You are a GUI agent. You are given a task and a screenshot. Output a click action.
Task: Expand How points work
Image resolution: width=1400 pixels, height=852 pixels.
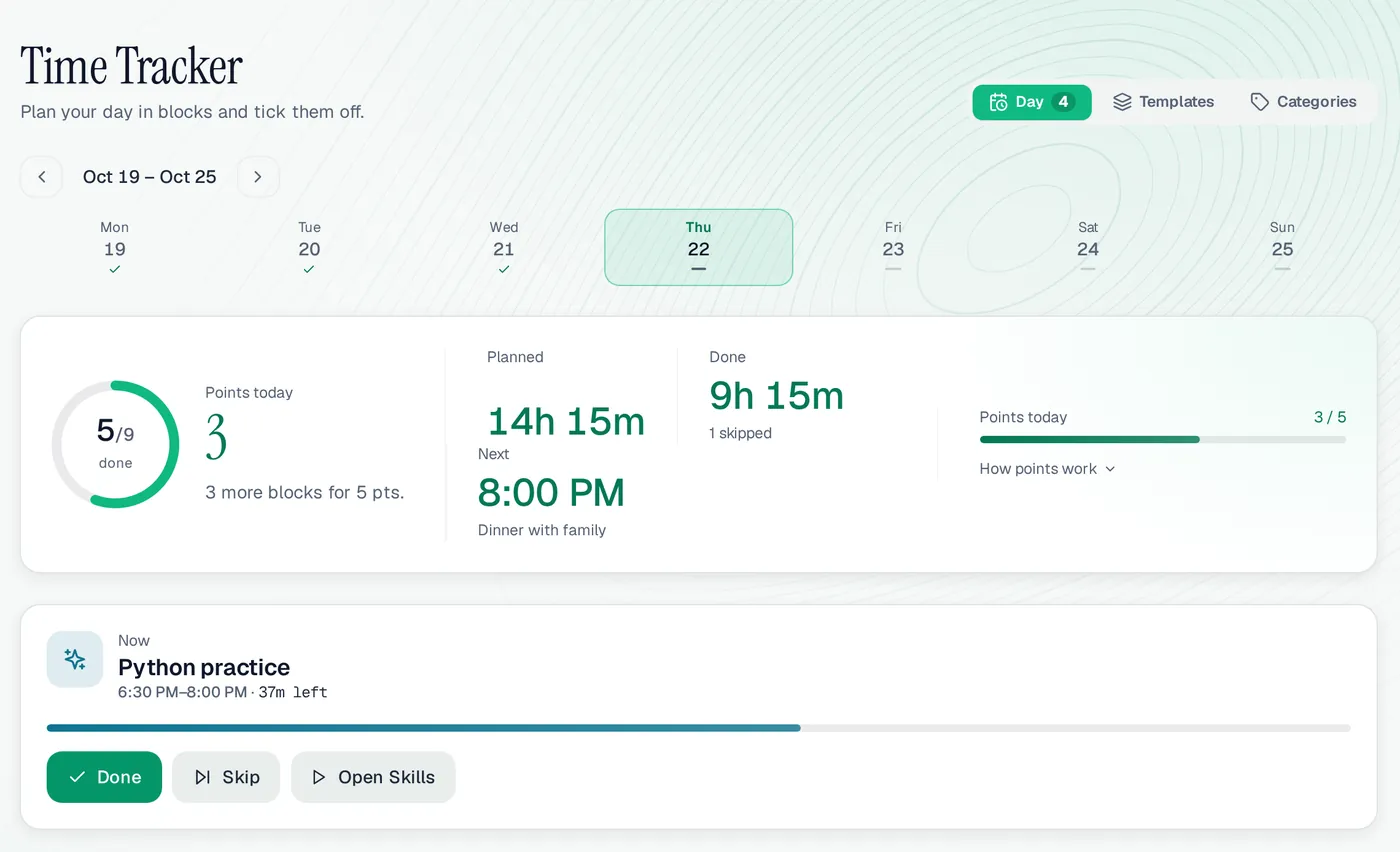click(1047, 469)
